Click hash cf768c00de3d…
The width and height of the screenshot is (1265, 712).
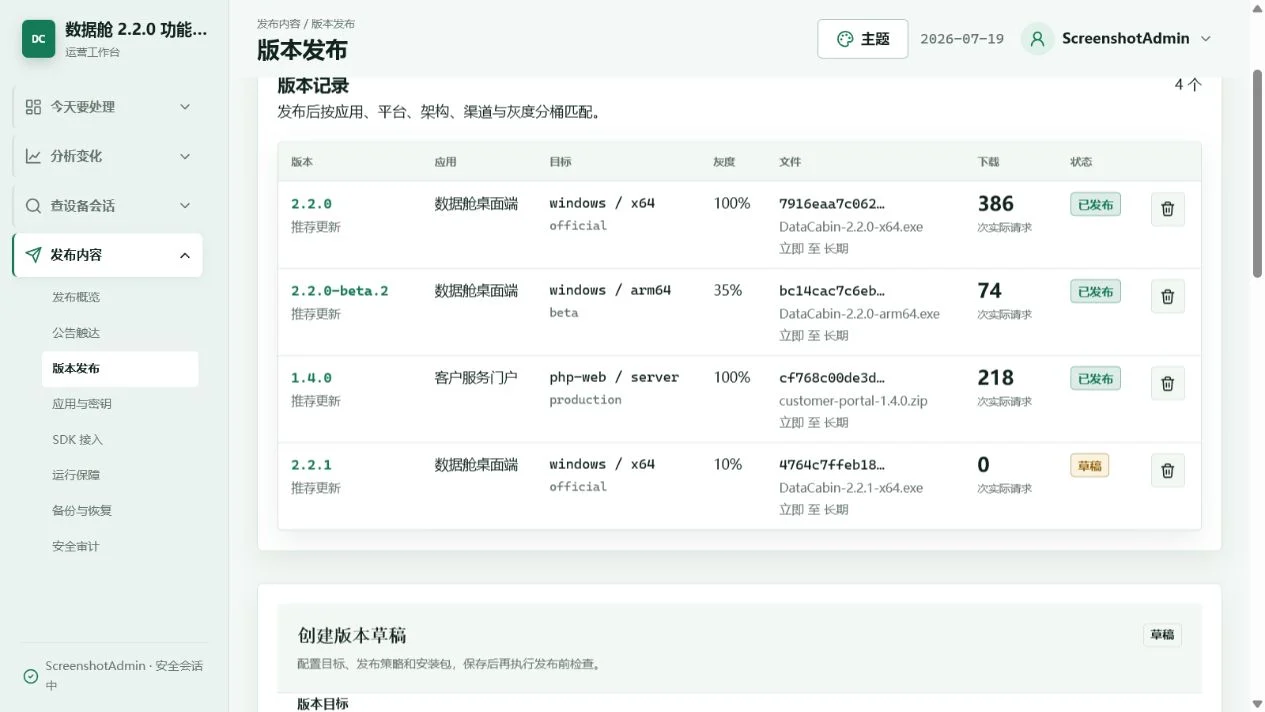click(832, 378)
